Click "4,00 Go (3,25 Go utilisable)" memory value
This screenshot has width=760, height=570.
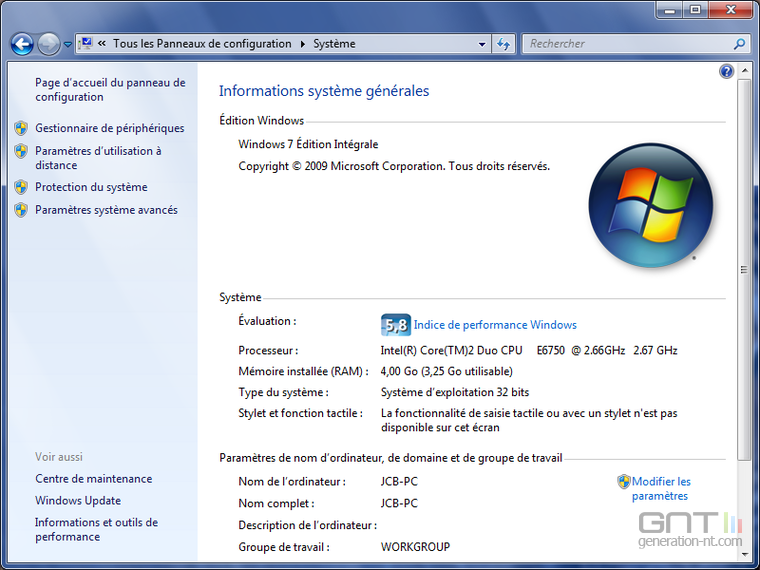(x=446, y=371)
